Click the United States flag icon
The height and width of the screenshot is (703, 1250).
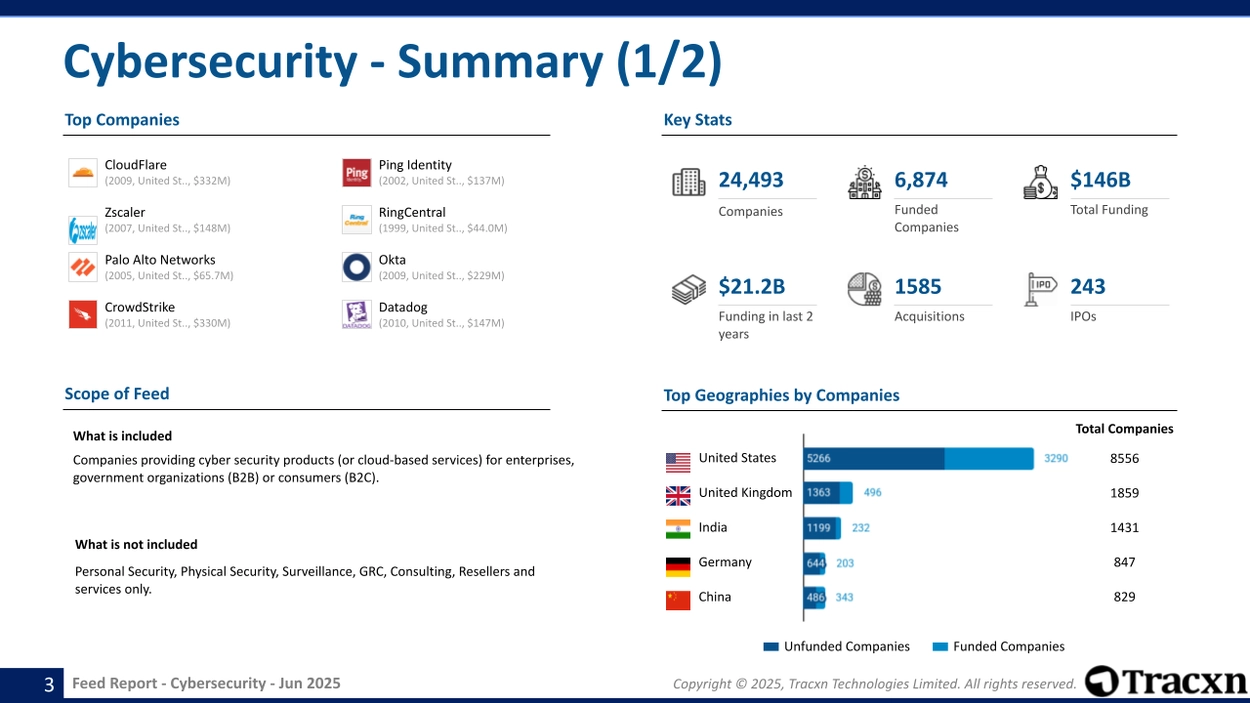(678, 462)
